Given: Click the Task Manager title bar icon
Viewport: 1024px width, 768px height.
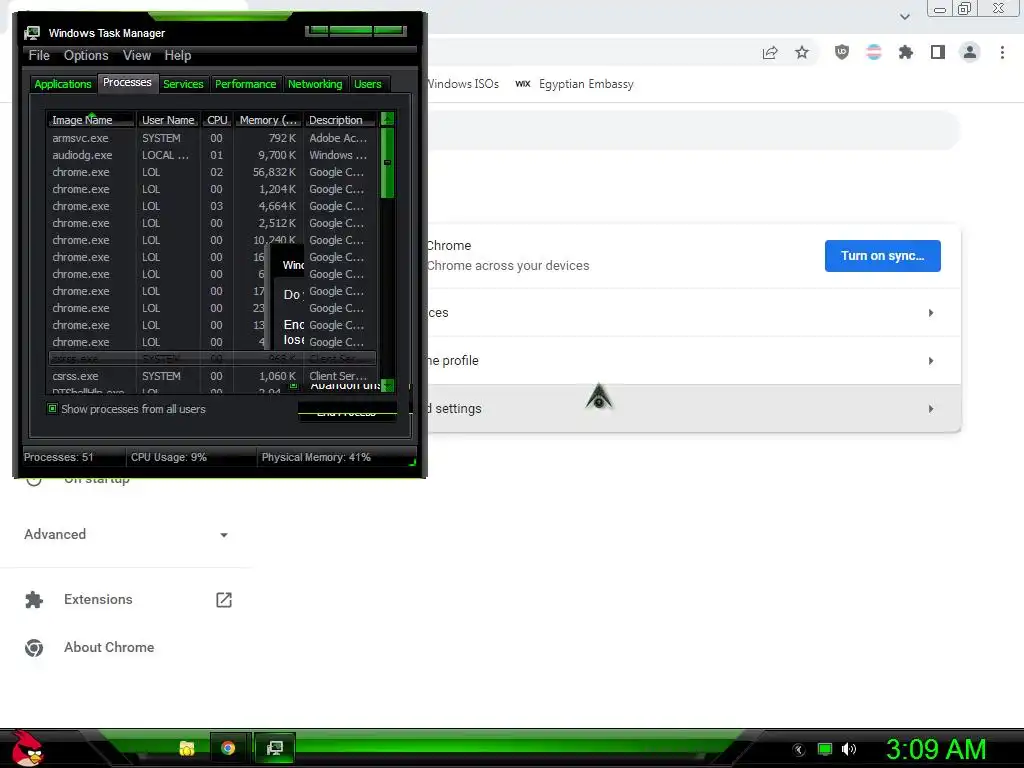Looking at the screenshot, I should pos(32,33).
